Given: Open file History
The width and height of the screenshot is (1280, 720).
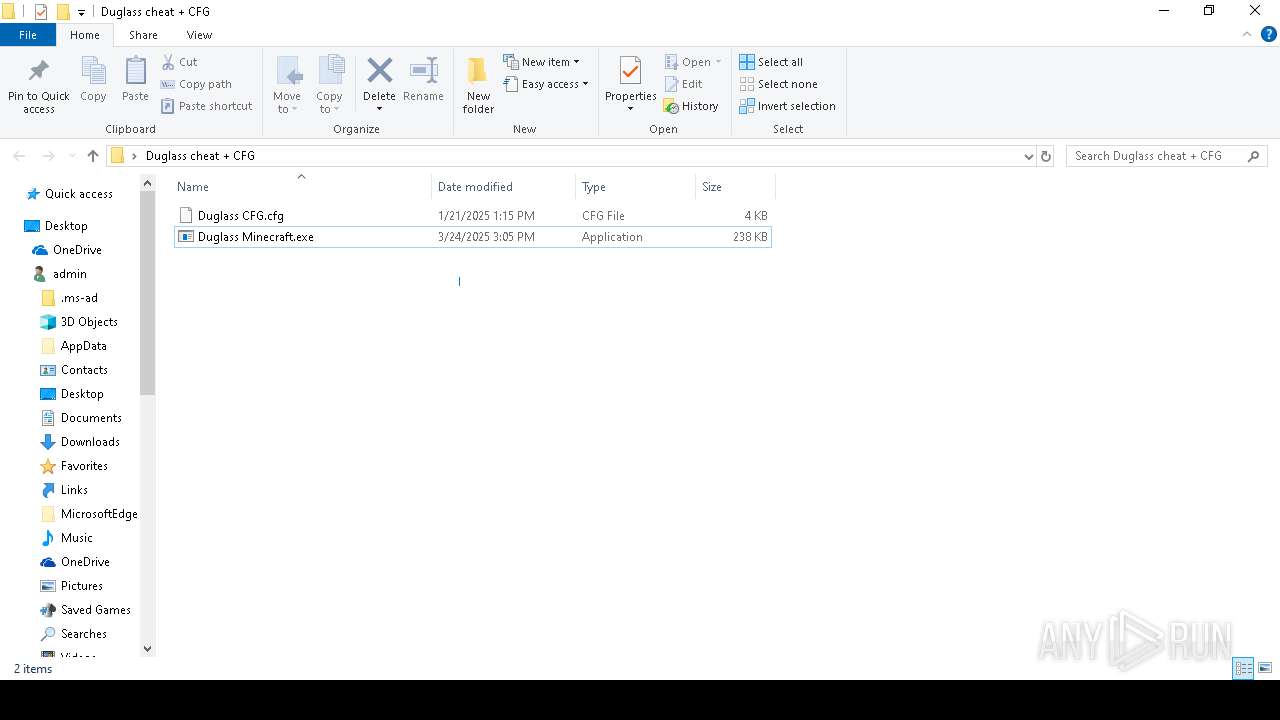Looking at the screenshot, I should (691, 106).
